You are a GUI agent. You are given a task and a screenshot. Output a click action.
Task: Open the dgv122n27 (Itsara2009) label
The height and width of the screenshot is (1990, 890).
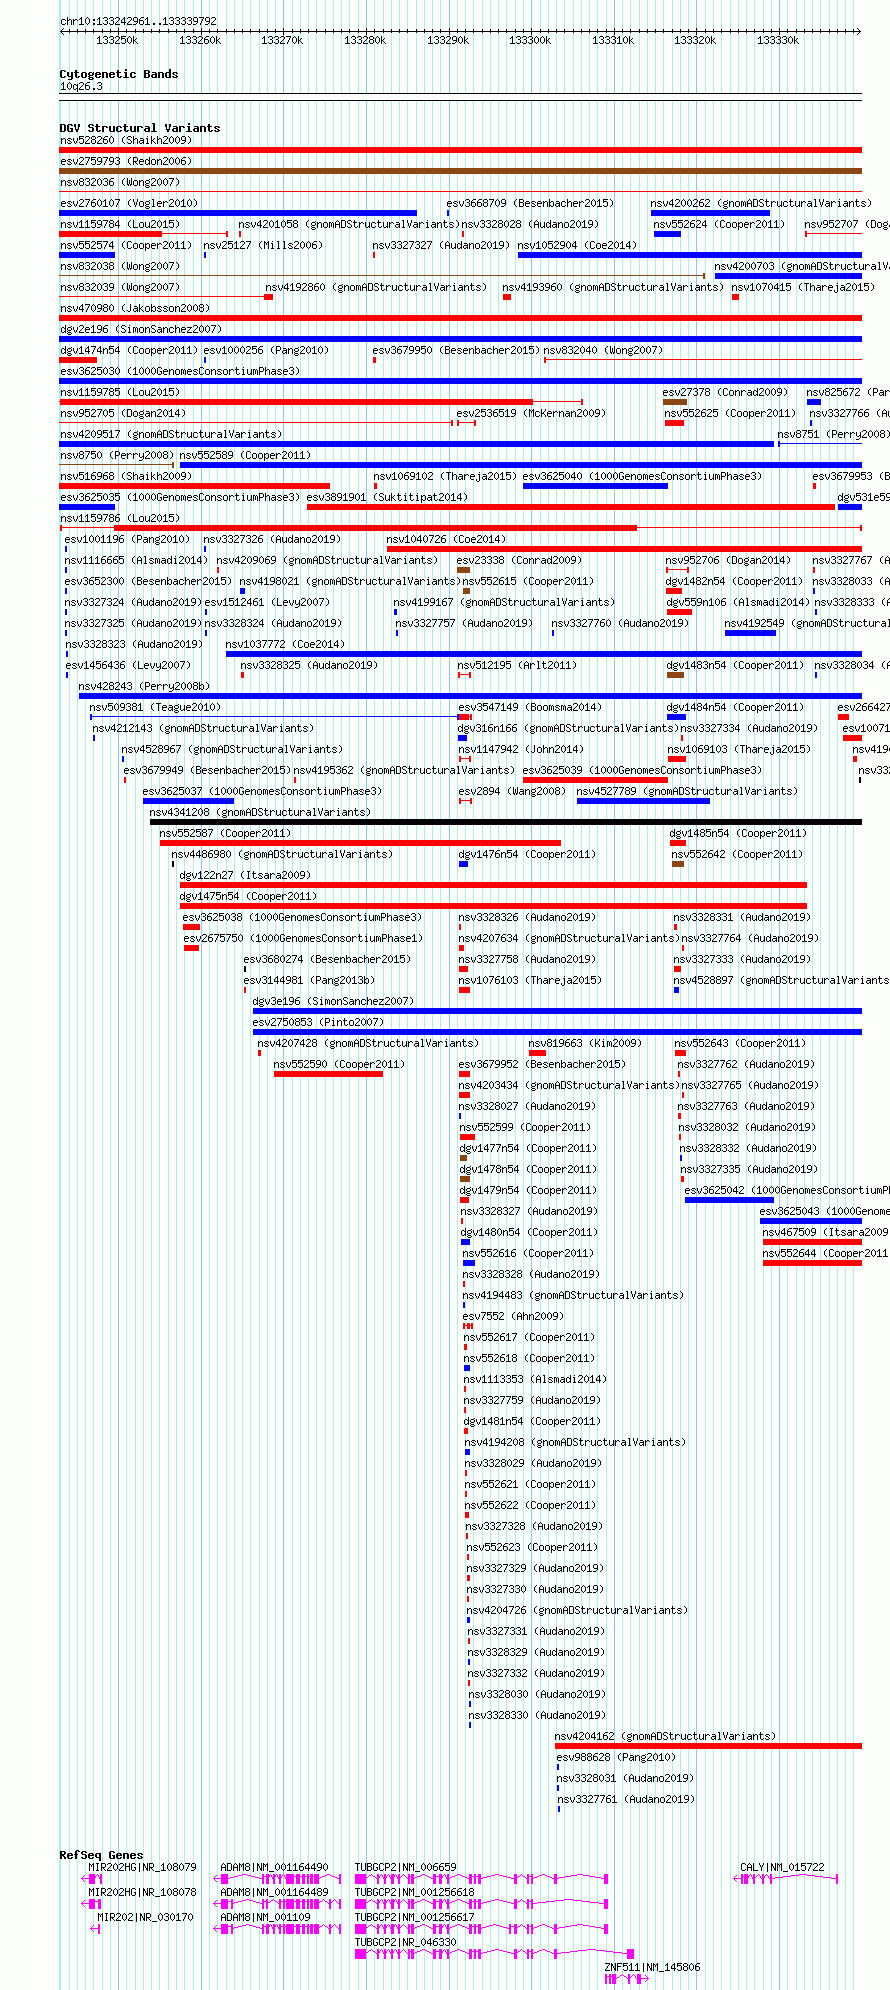click(x=245, y=875)
